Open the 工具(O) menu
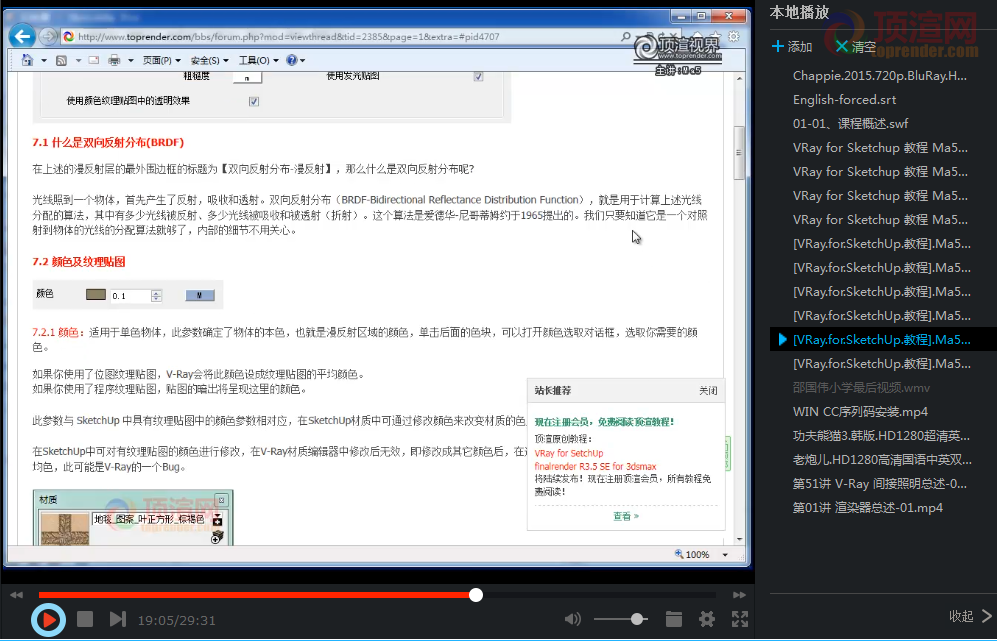Viewport: 997px width, 641px height. [258, 60]
